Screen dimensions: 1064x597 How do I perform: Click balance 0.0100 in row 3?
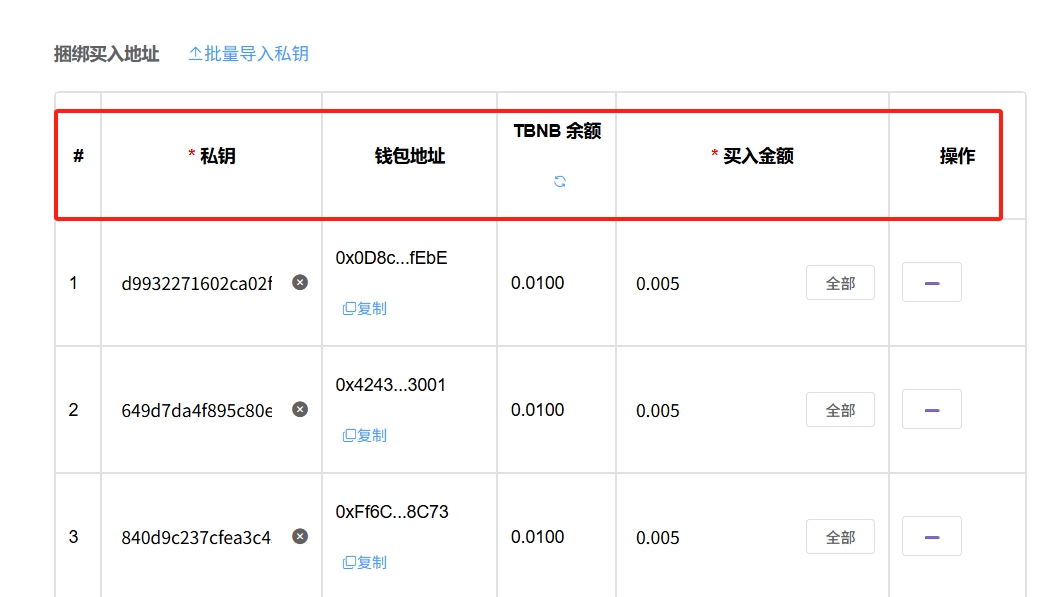point(537,537)
